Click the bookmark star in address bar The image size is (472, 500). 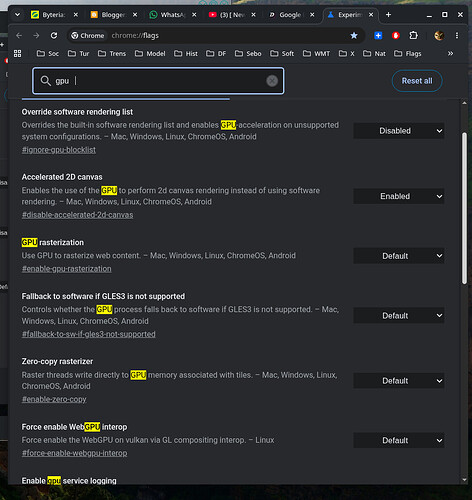pos(354,35)
